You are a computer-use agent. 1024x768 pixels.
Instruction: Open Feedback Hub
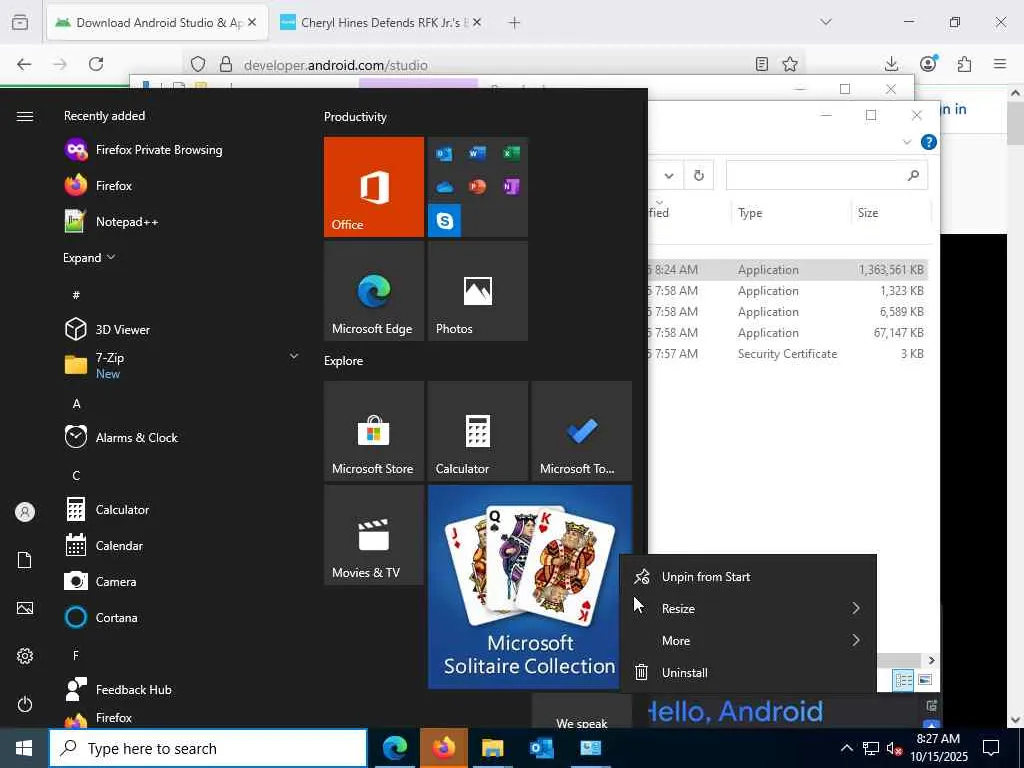point(118,690)
